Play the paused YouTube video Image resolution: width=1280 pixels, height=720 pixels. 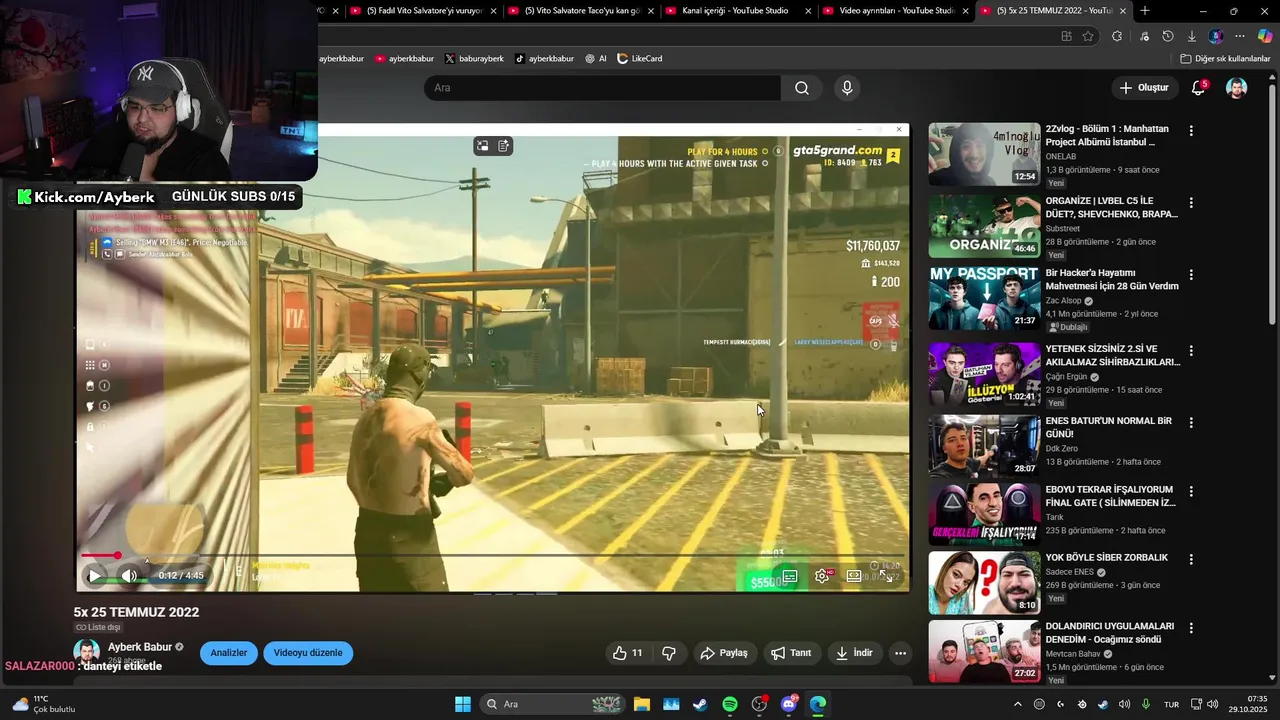(x=94, y=576)
